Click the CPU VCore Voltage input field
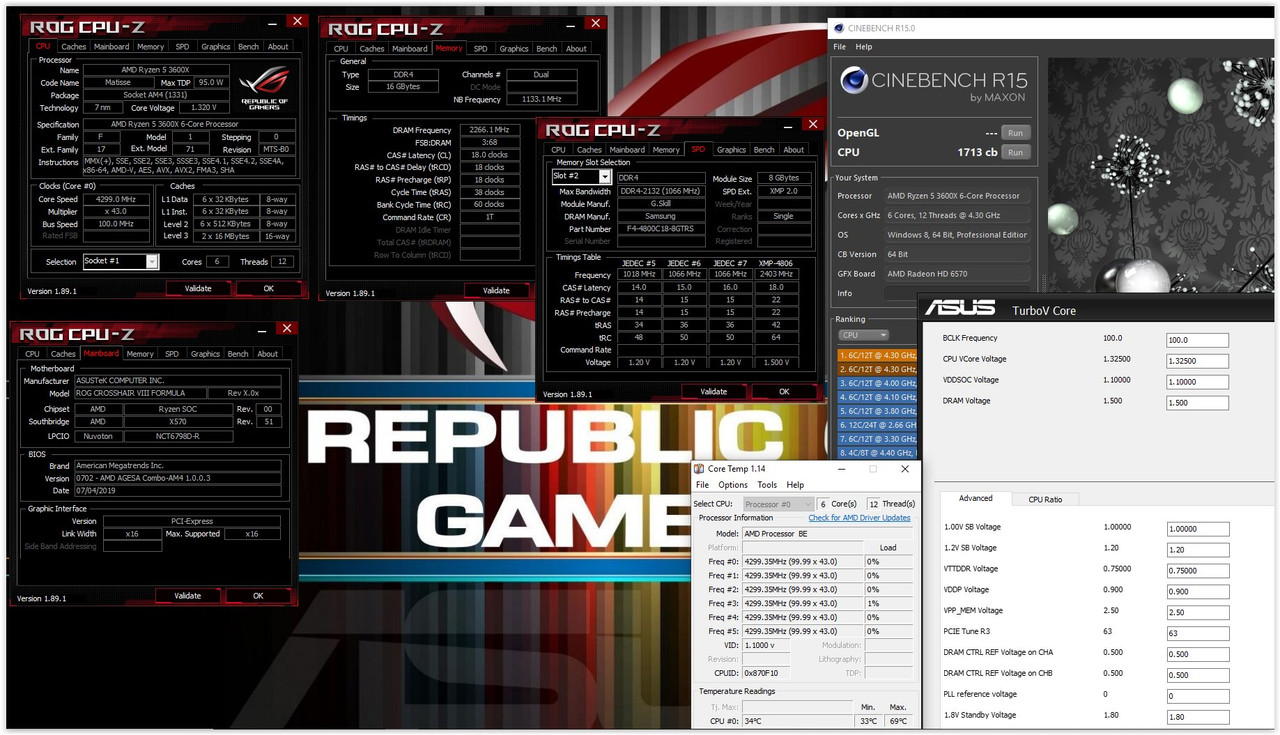Viewport: 1280px width, 735px height. (1198, 361)
